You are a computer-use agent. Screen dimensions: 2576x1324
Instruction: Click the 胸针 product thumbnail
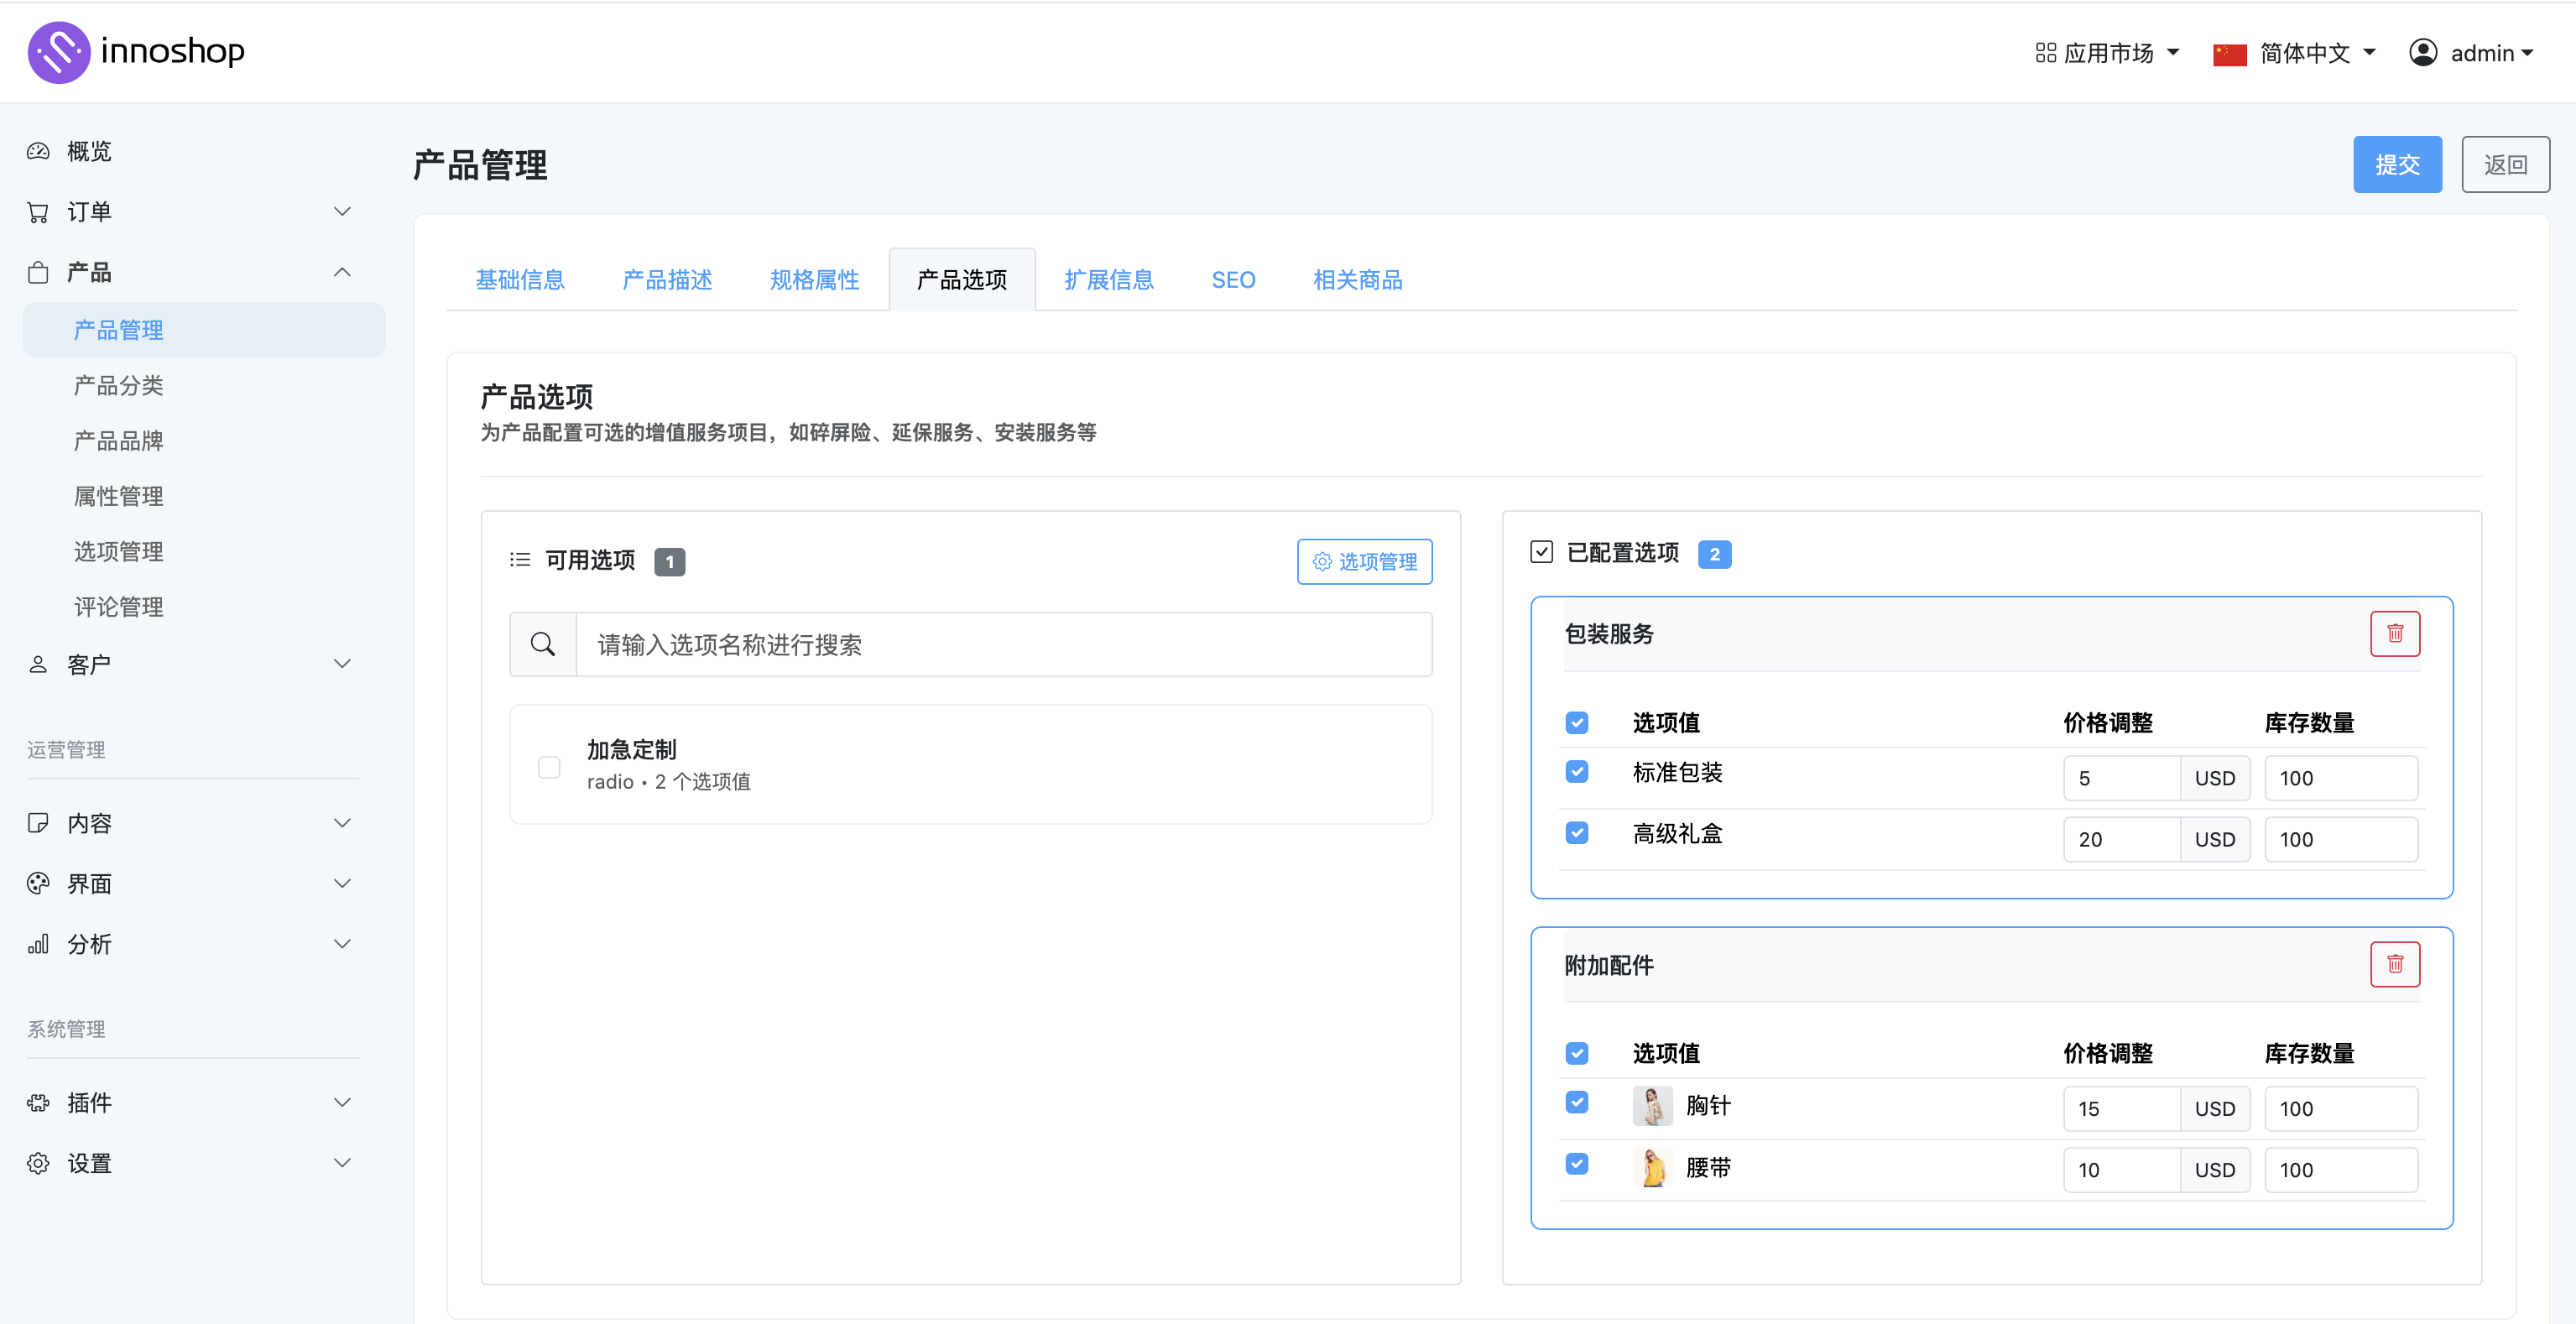point(1652,1106)
